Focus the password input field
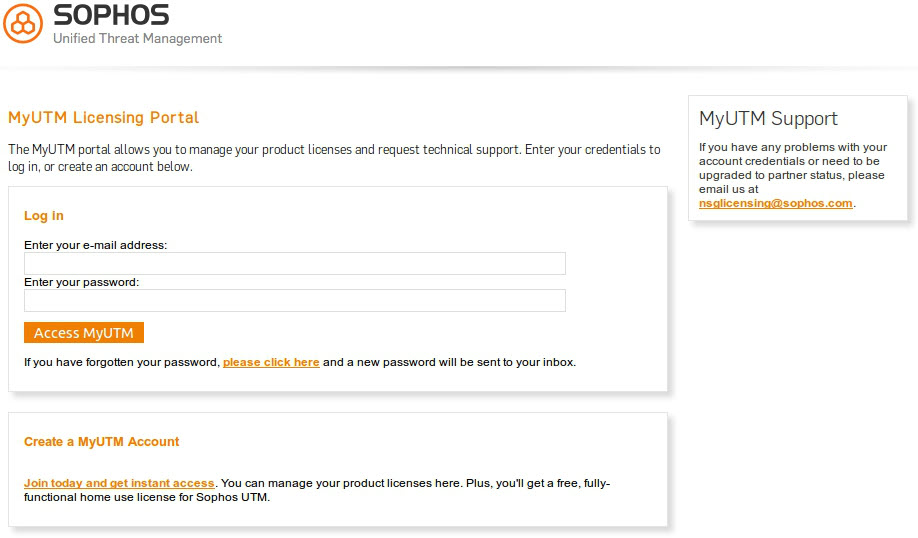Screen dimensions: 918x538 294,300
